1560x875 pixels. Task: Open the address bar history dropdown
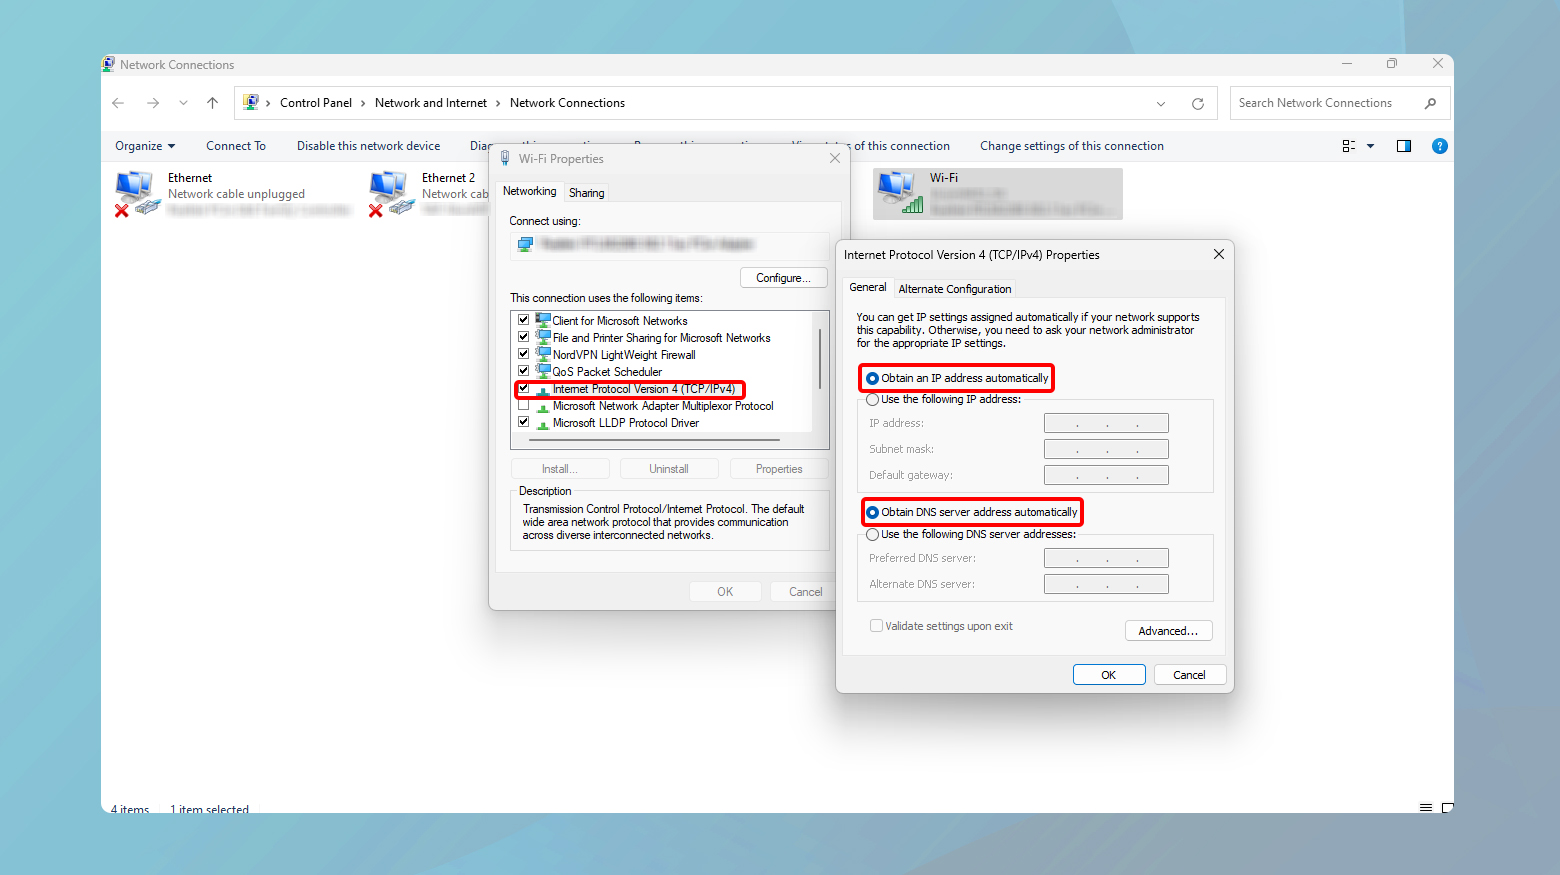click(x=1160, y=103)
